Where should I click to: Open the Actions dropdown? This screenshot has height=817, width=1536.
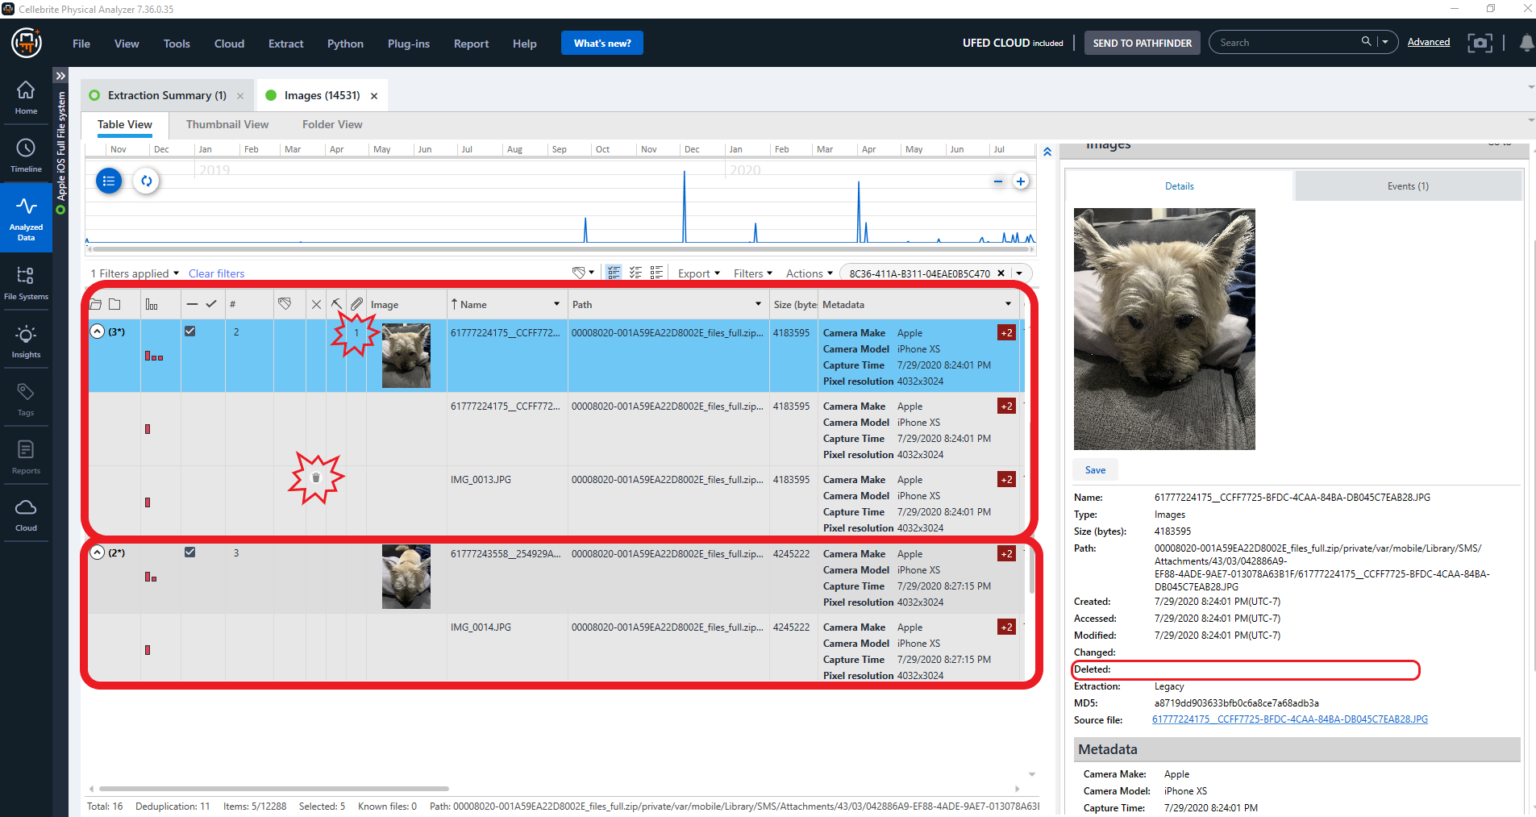809,273
